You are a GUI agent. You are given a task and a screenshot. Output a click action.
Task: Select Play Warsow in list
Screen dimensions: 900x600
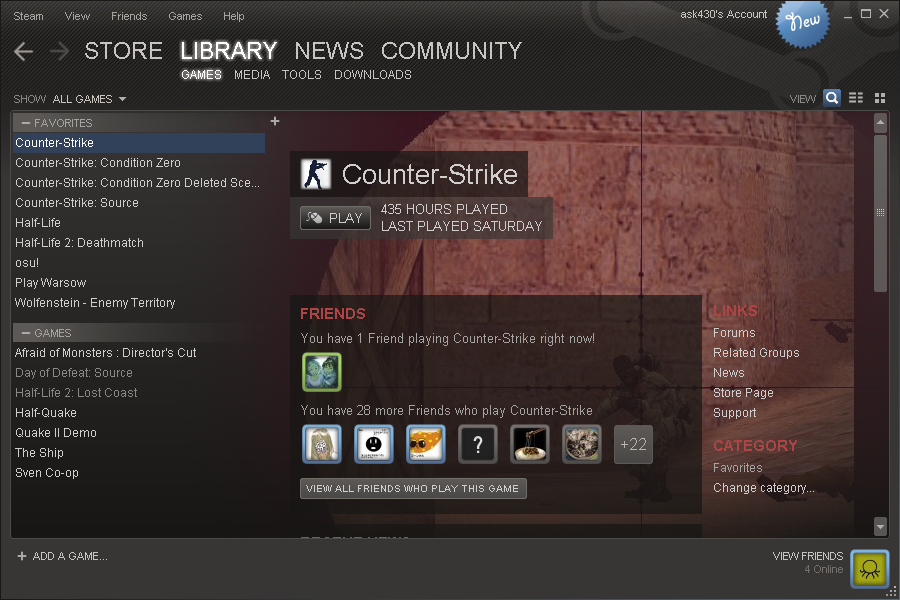[x=138, y=283]
